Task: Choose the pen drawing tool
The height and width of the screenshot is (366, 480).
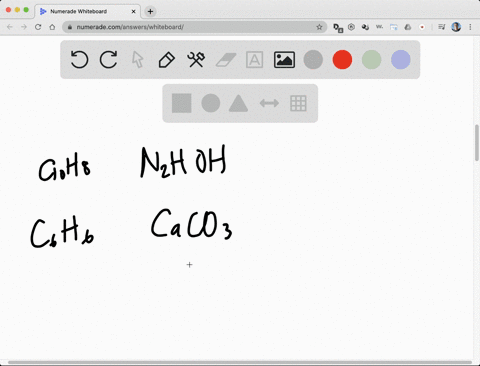Action: pos(167,60)
